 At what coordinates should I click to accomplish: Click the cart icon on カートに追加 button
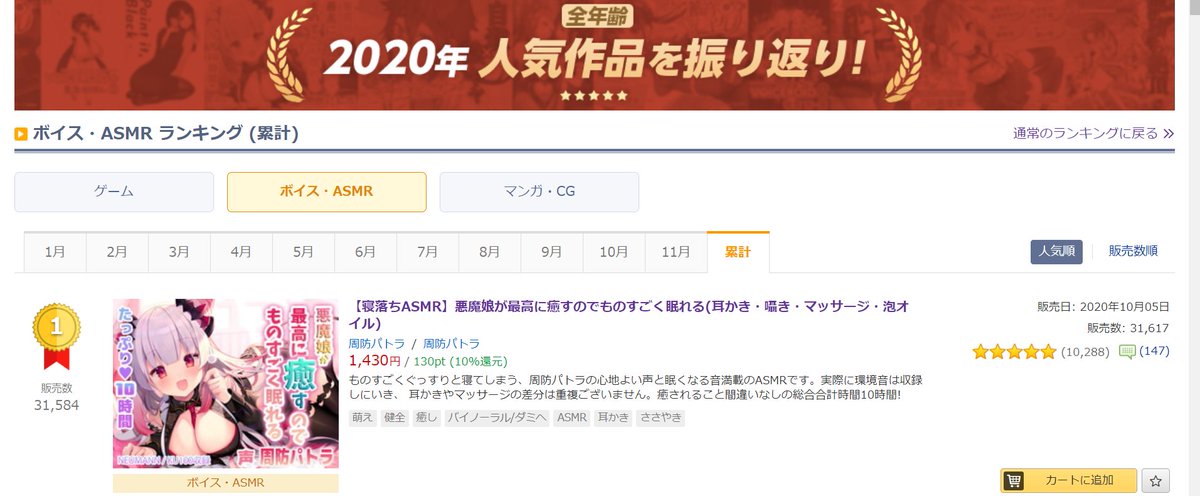click(1014, 481)
